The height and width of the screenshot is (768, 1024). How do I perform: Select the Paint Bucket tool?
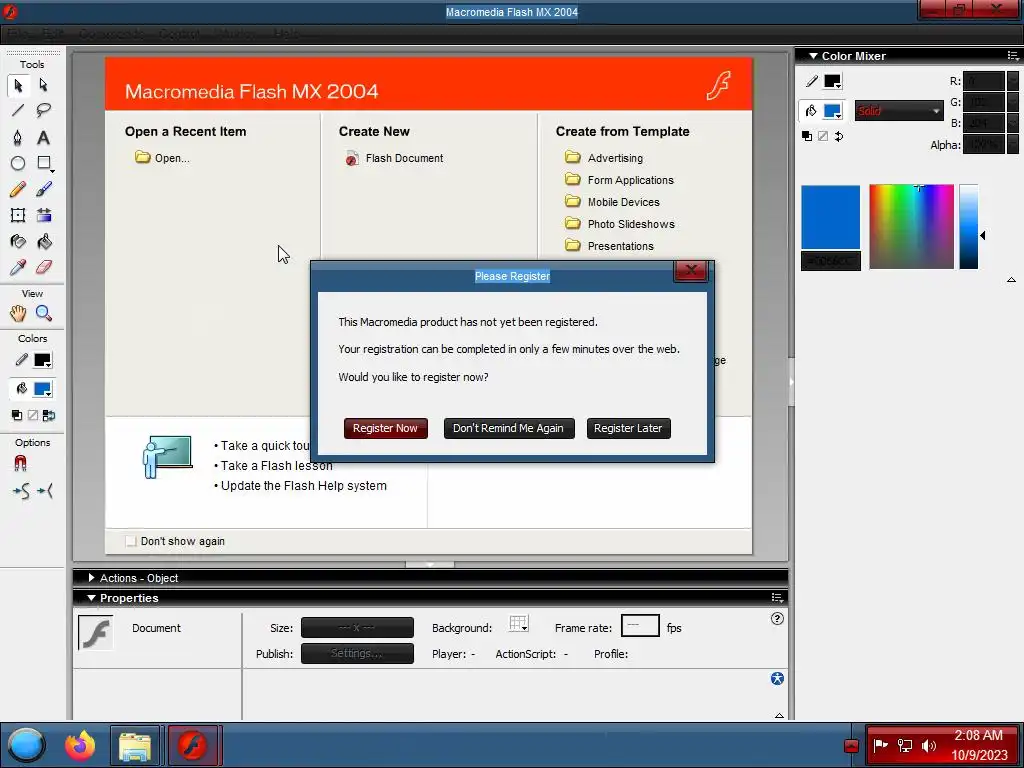[x=44, y=242]
